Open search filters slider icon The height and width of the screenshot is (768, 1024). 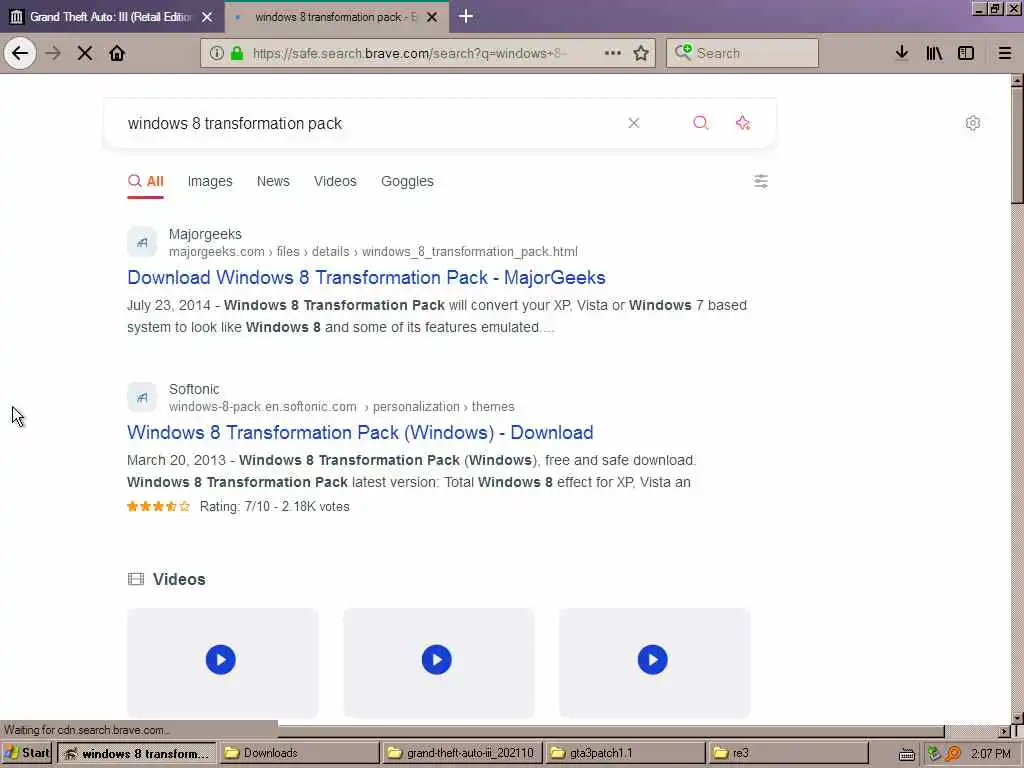761,181
